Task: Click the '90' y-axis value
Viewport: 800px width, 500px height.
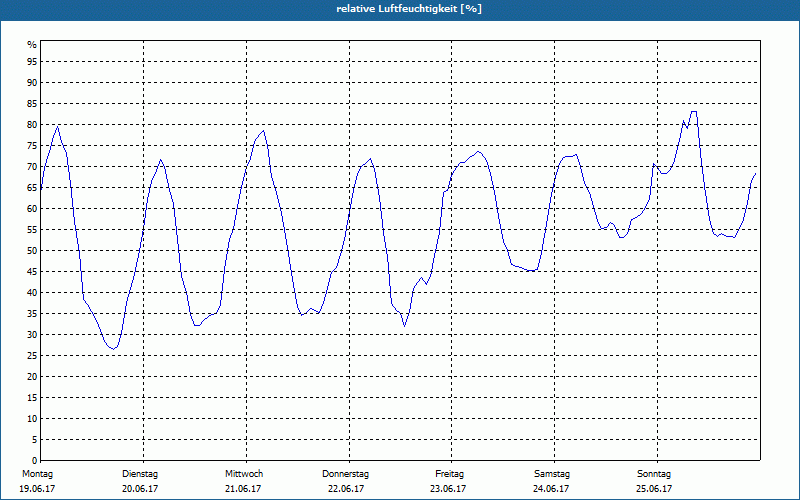Action: pos(32,83)
